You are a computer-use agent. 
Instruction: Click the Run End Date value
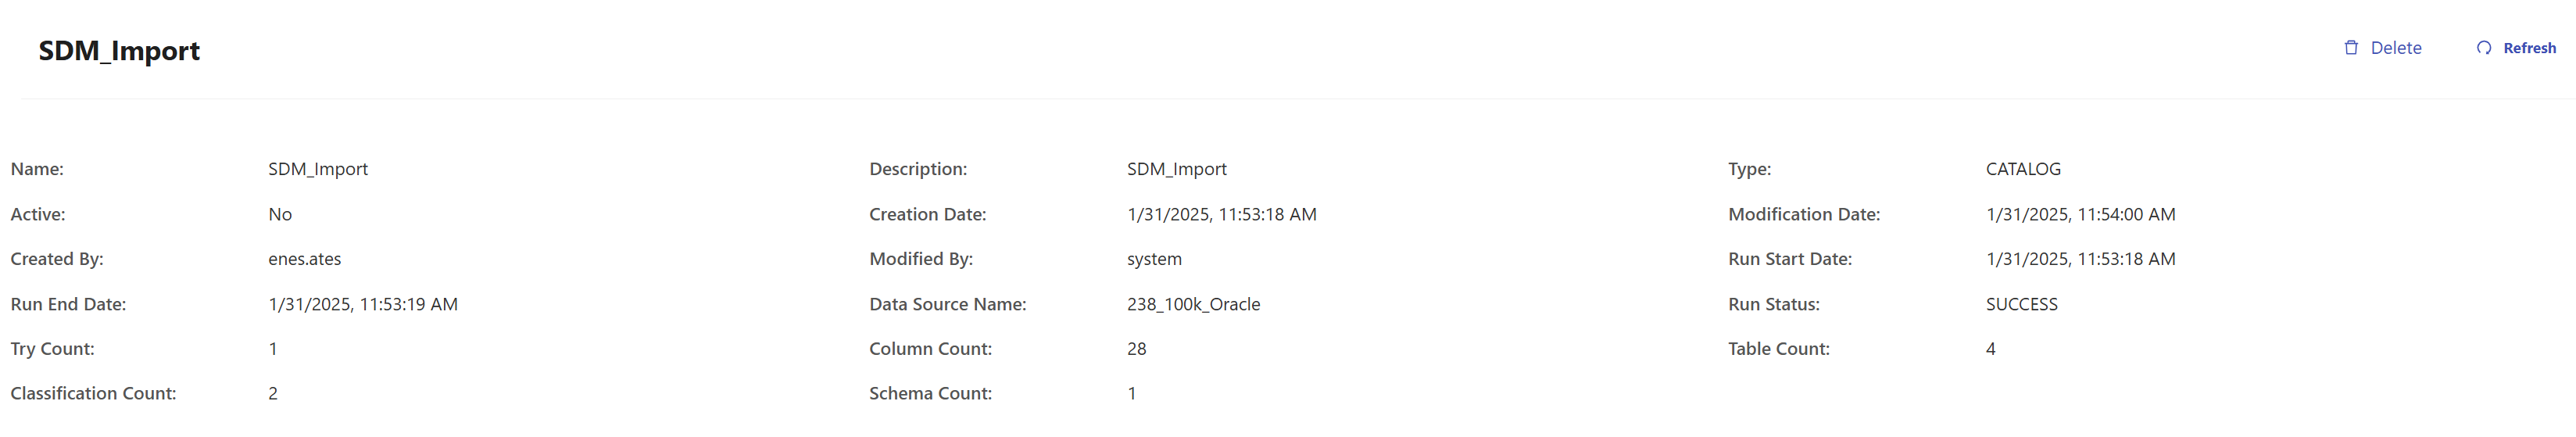click(363, 304)
